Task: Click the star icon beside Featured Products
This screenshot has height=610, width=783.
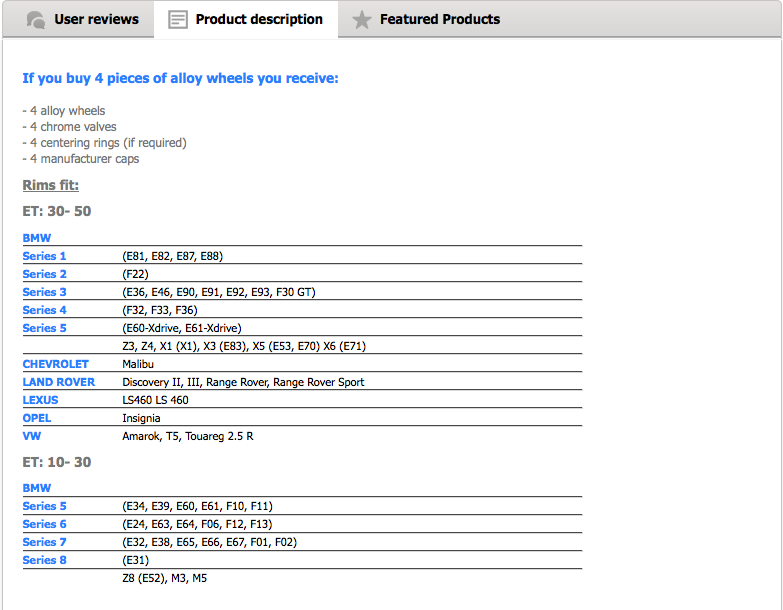Action: click(362, 20)
